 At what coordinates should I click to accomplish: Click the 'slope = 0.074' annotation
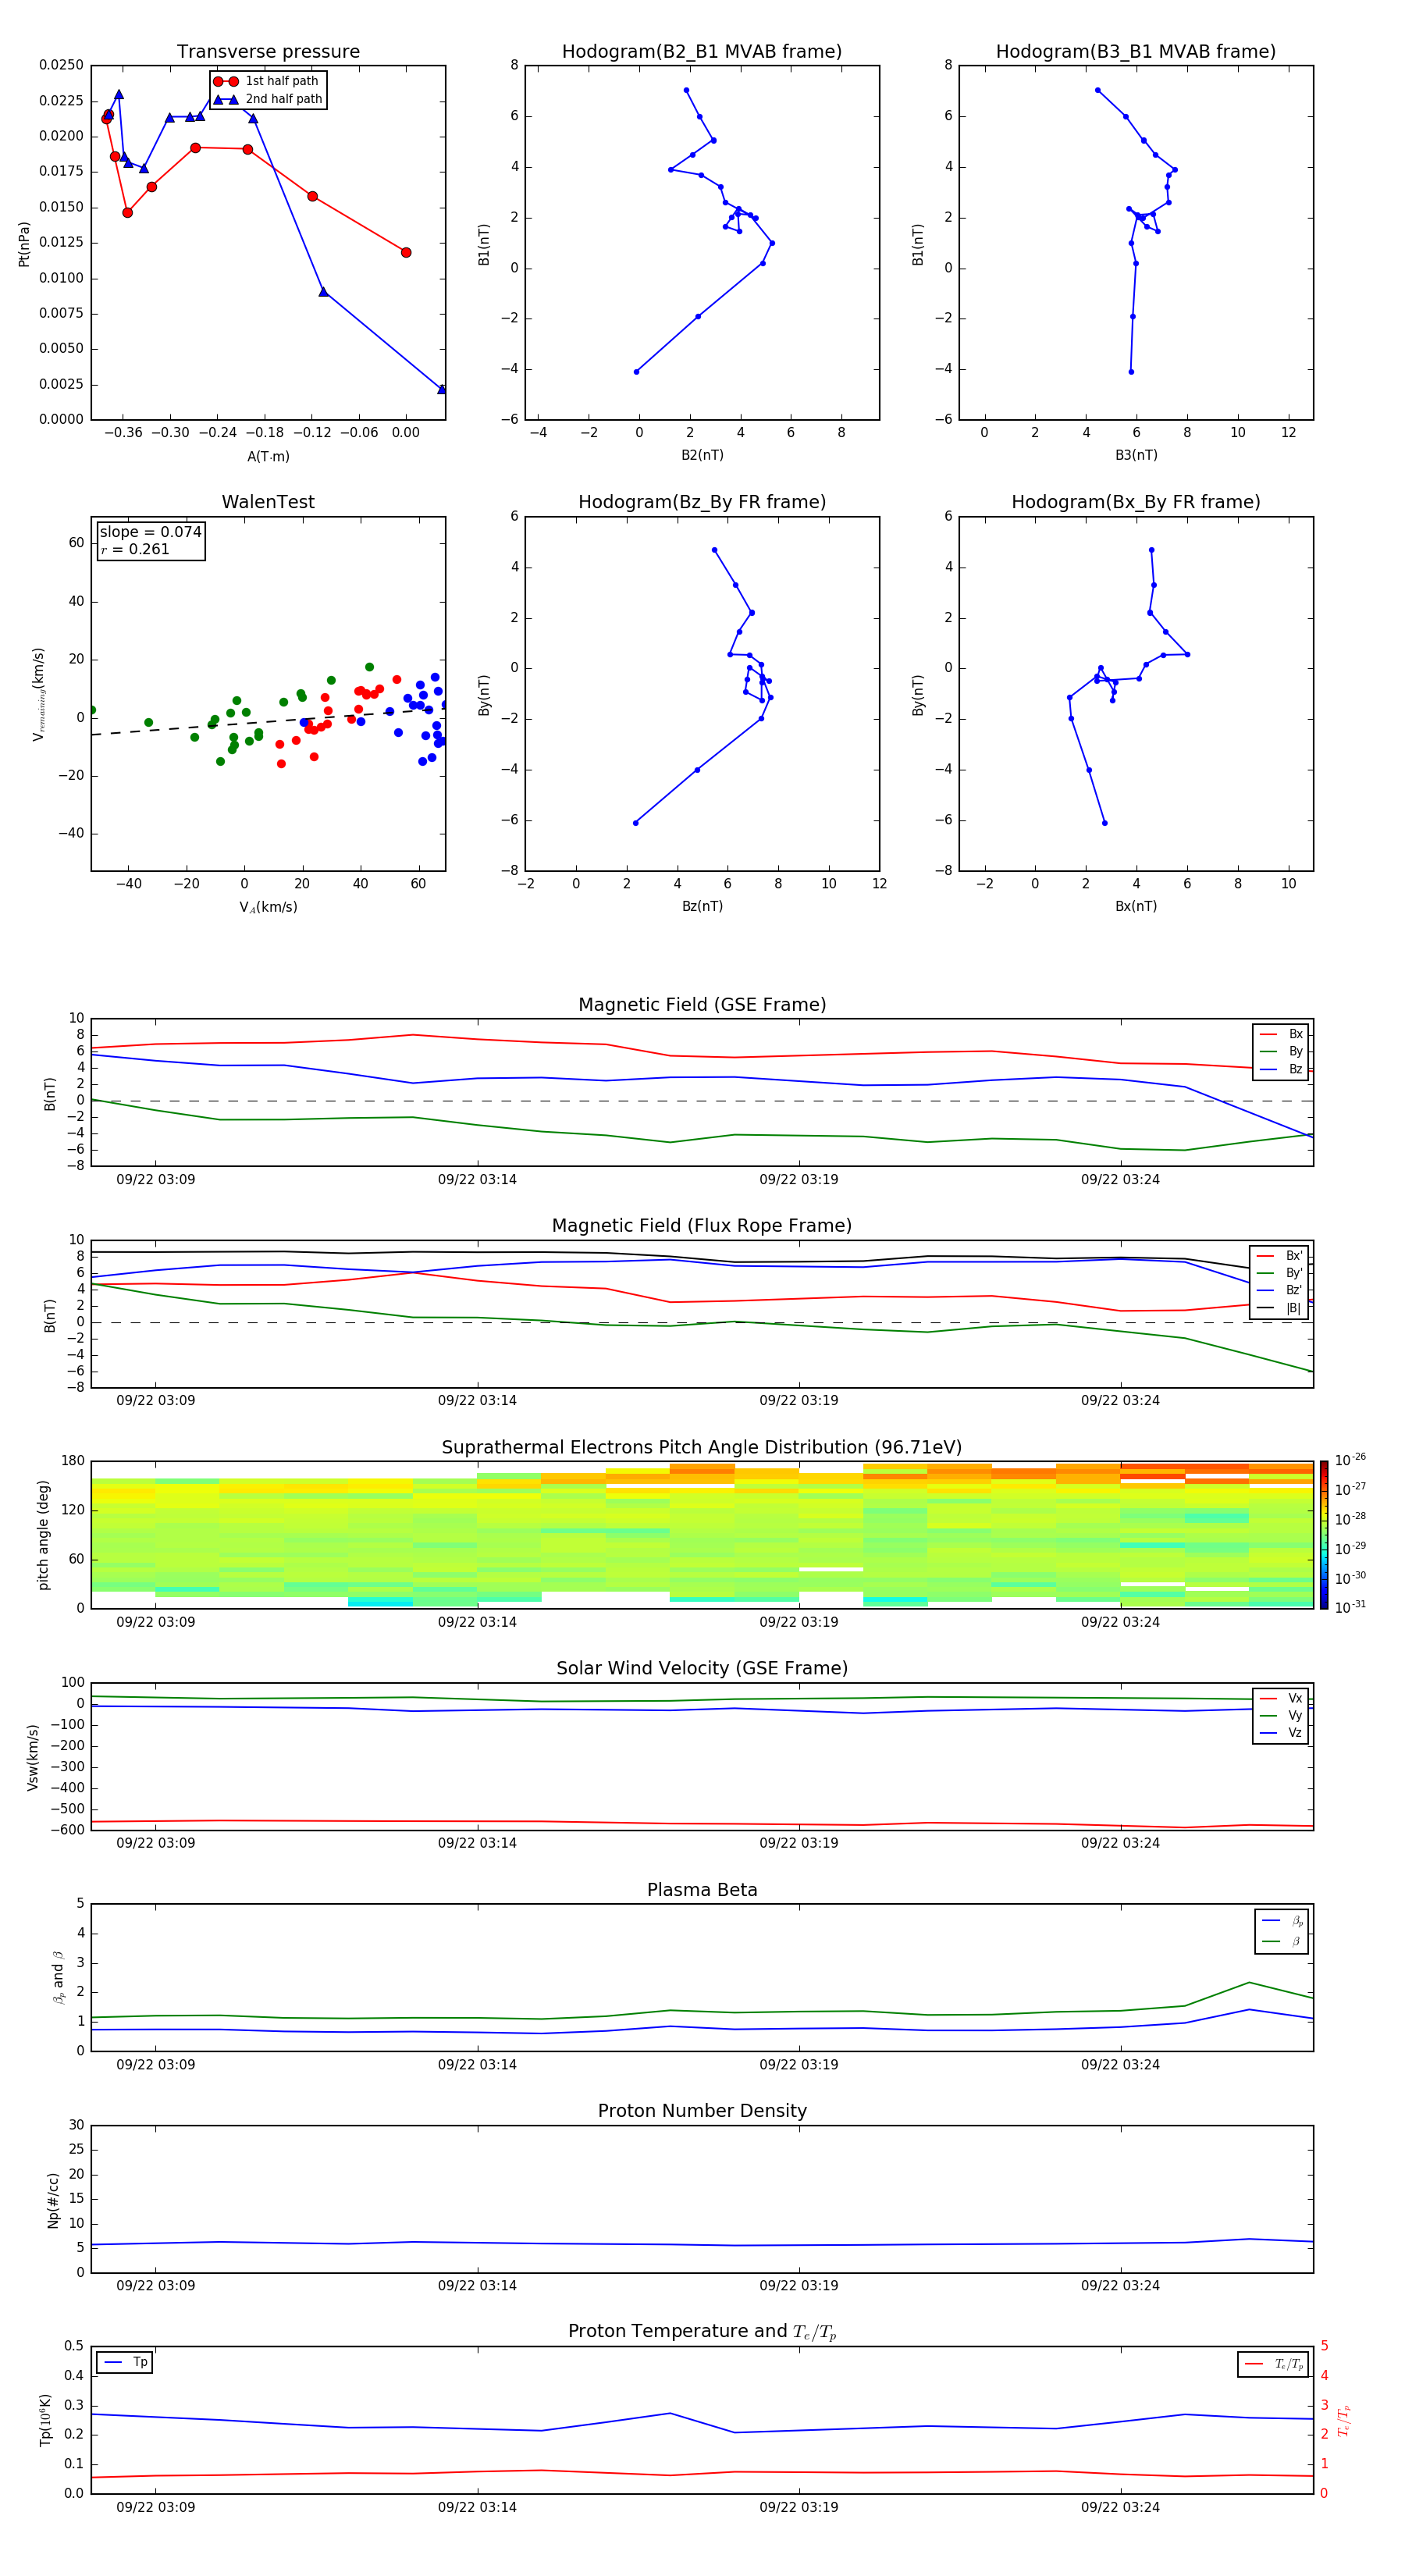pos(151,532)
